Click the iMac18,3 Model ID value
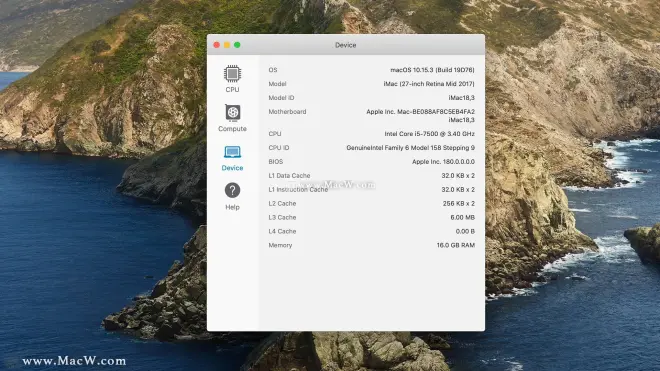 461,98
